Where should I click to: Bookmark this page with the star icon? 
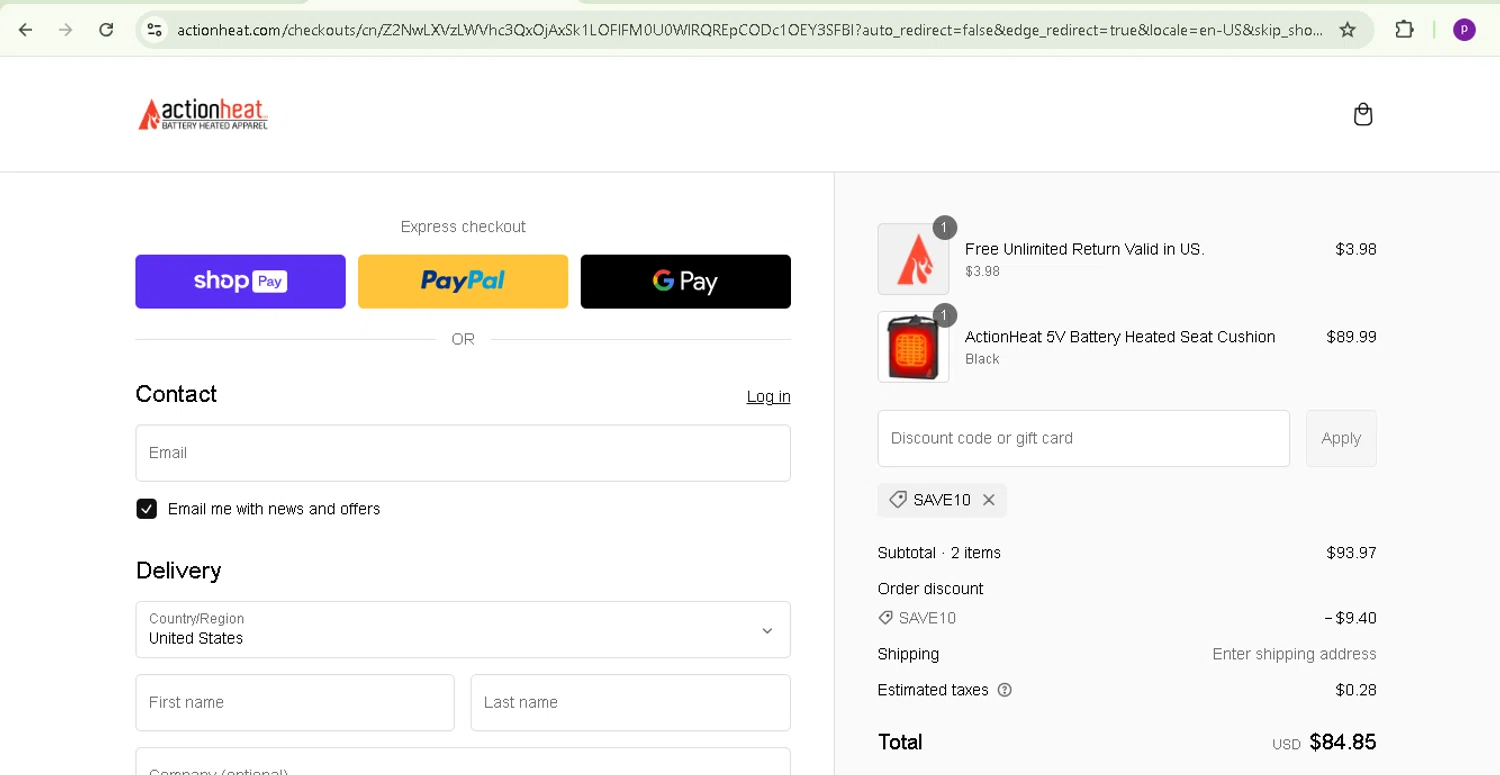coord(1348,30)
